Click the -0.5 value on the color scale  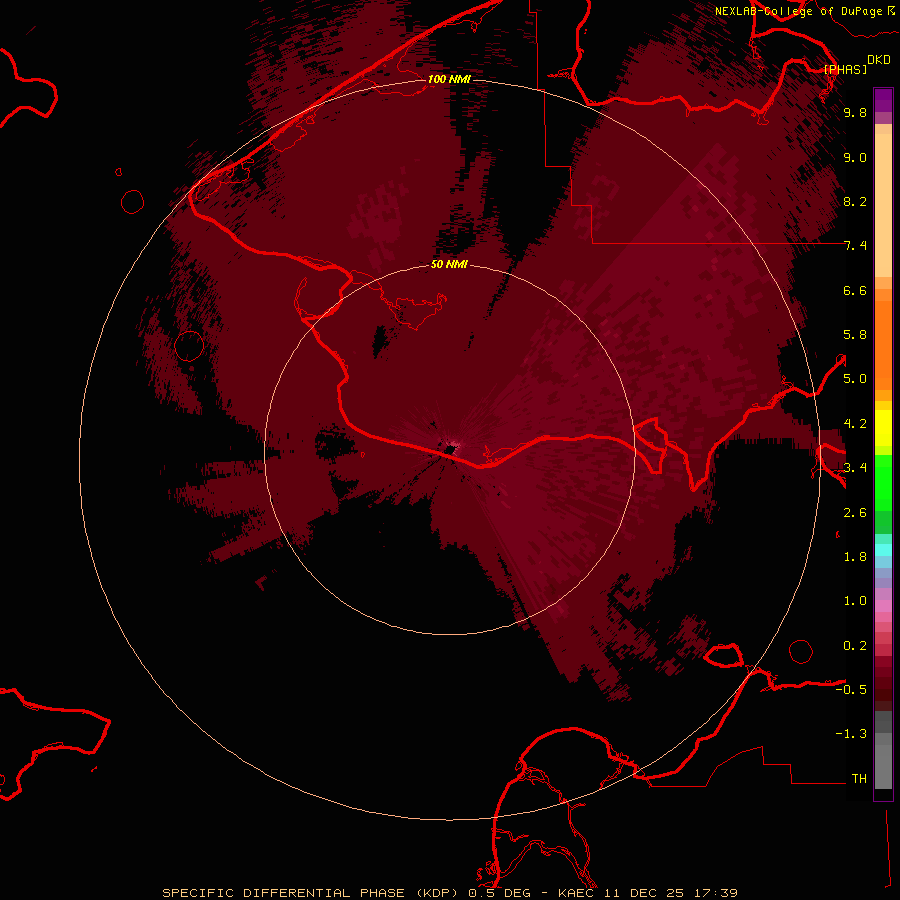point(851,690)
